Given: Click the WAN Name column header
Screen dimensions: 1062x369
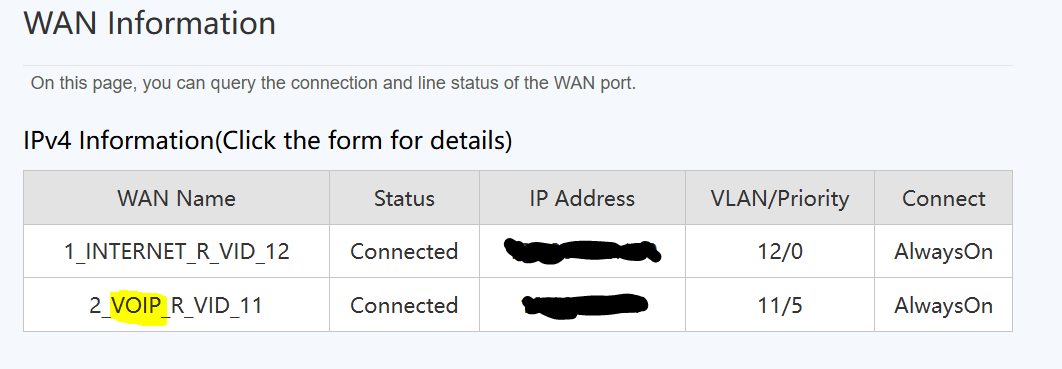Looking at the screenshot, I should coord(177,198).
